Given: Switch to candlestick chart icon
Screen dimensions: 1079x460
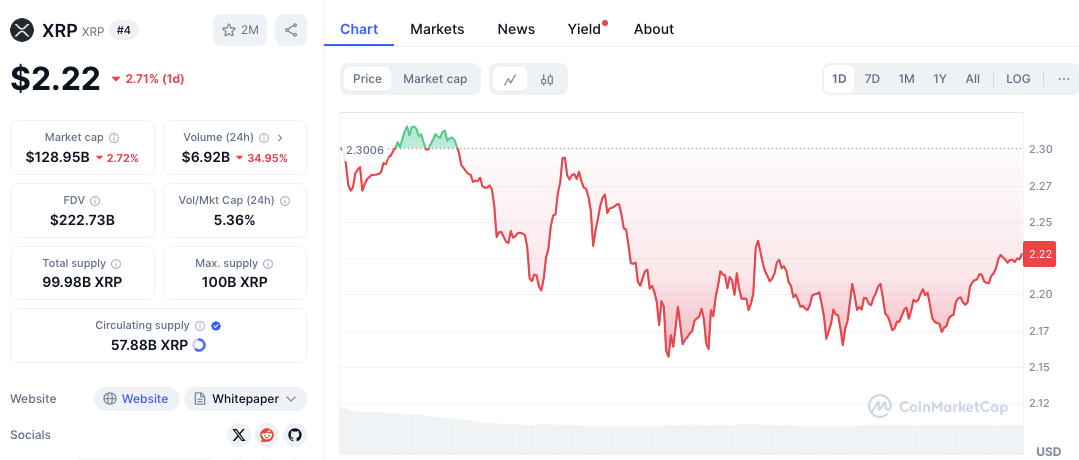Looking at the screenshot, I should [x=547, y=79].
